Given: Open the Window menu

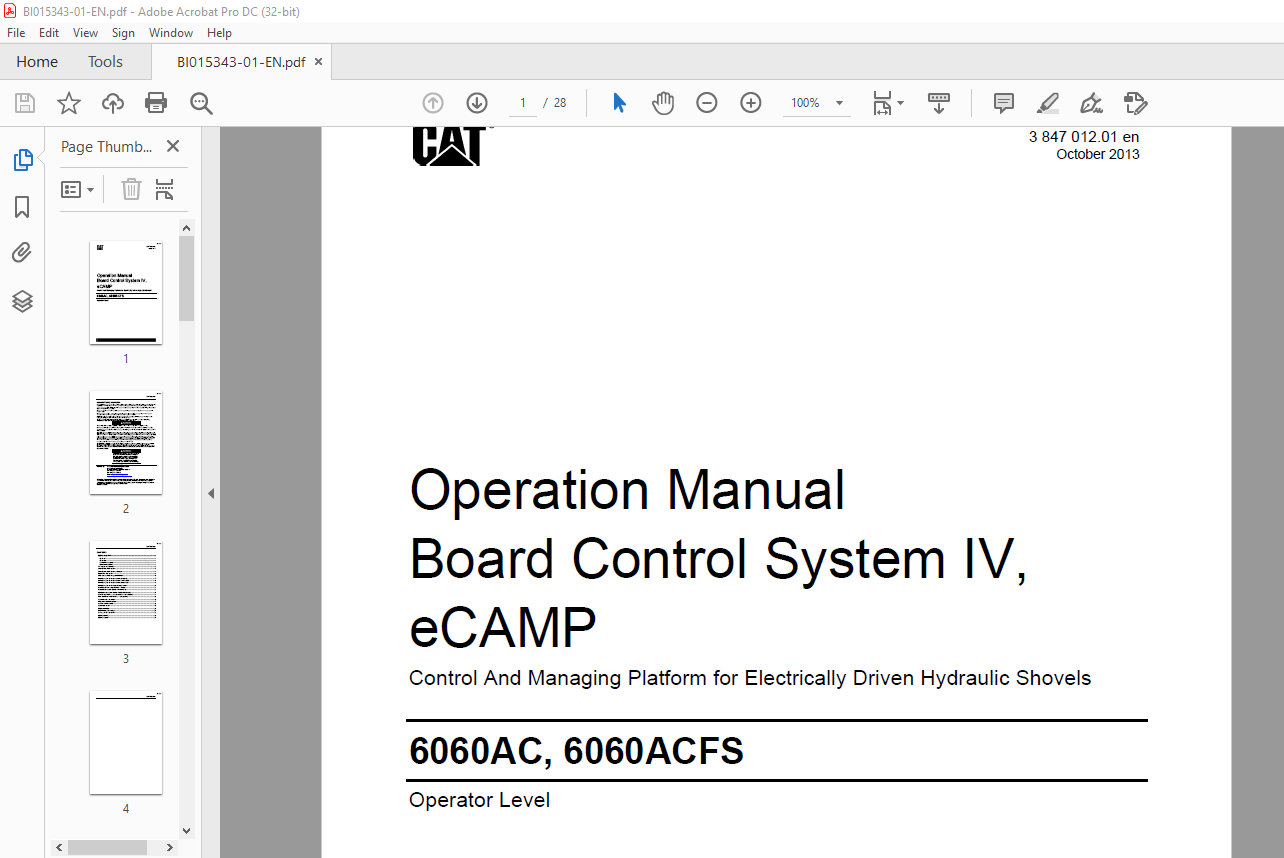Looking at the screenshot, I should coord(171,32).
